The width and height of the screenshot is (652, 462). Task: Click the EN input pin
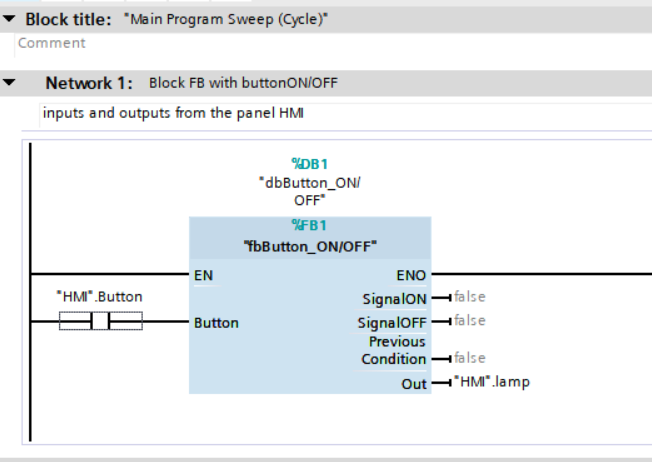(x=203, y=274)
